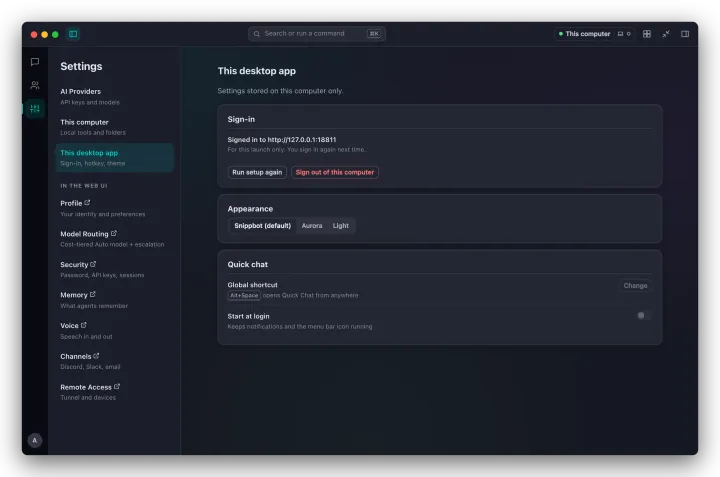Click Run setup again button

257,173
